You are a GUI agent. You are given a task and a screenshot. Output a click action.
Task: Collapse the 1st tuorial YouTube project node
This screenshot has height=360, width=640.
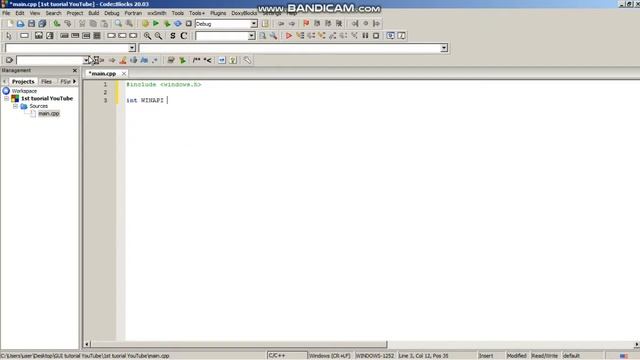[7, 98]
